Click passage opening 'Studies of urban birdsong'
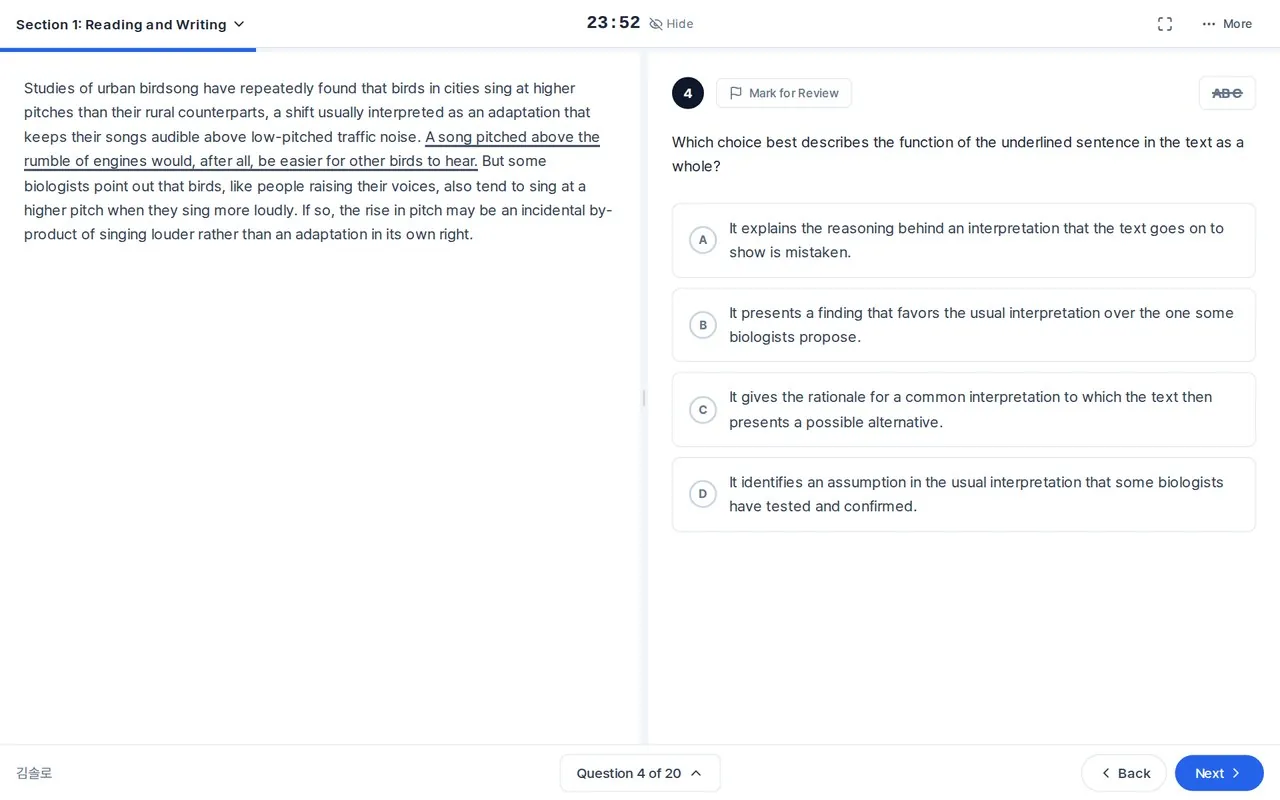This screenshot has height=800, width=1280. pos(111,88)
